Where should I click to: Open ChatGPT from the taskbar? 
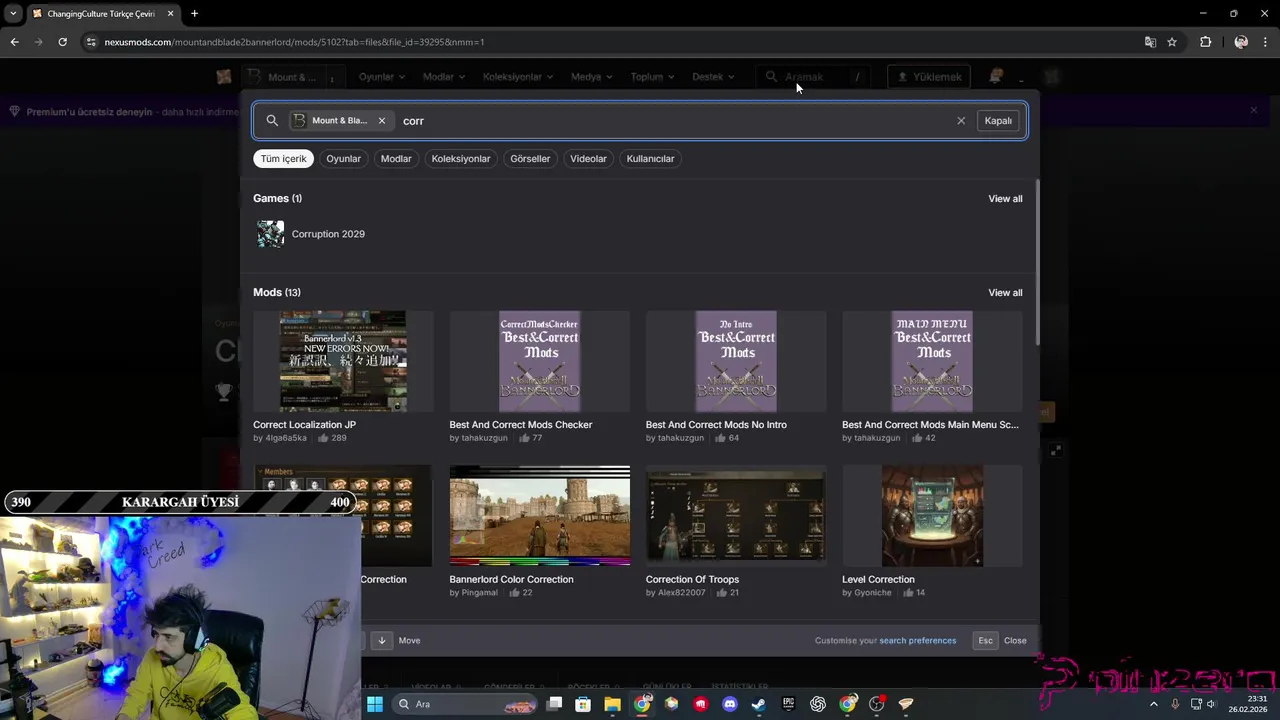(818, 704)
